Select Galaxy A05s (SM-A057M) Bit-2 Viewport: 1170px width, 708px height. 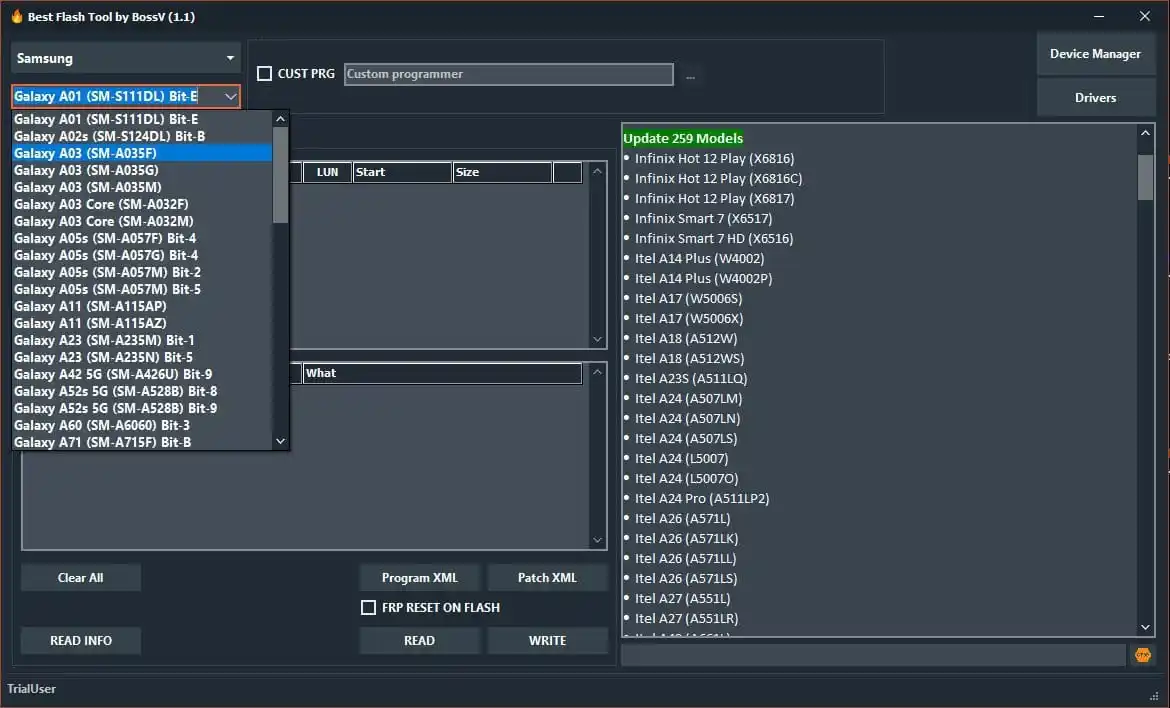142,272
